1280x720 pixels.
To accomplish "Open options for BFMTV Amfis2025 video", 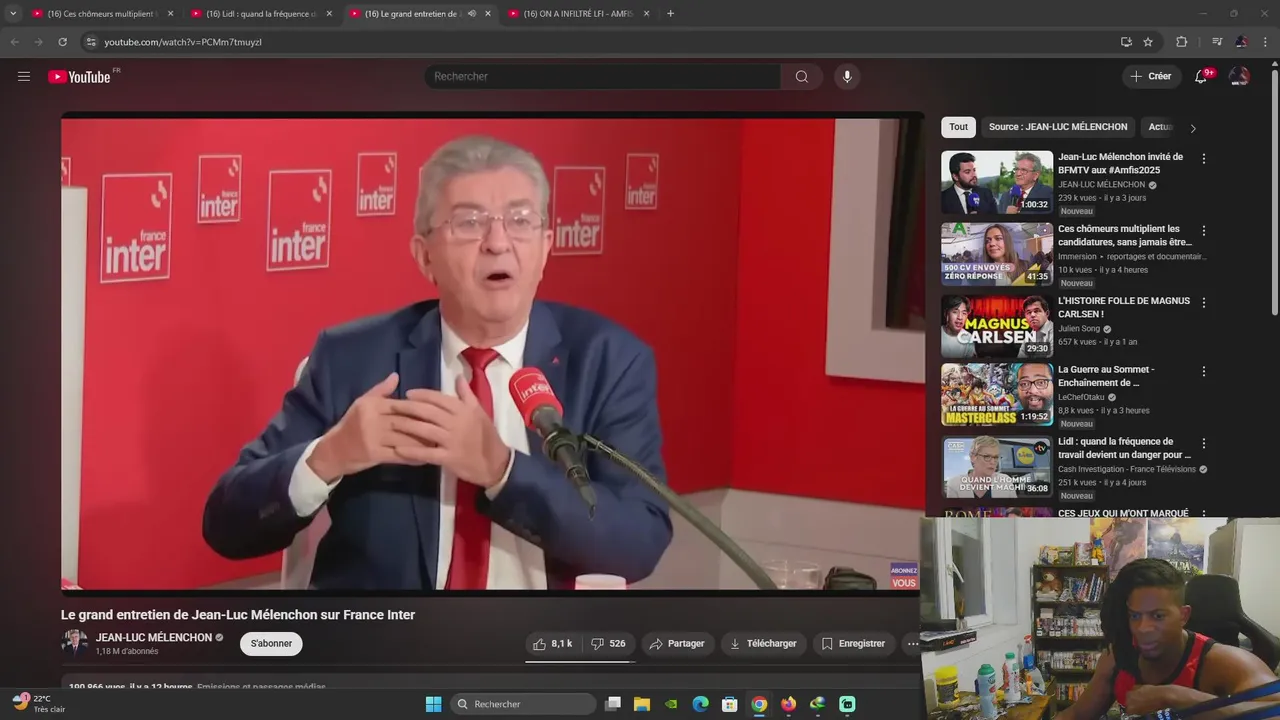I will 1204,158.
